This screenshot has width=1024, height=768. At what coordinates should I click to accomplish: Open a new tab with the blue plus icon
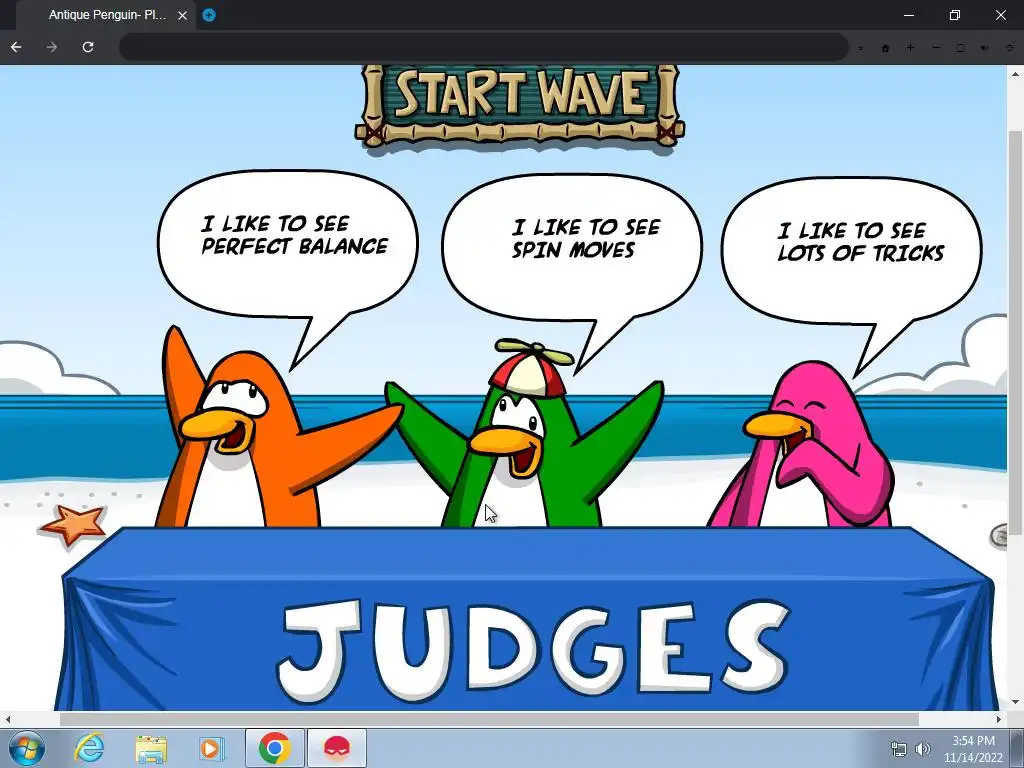pos(209,15)
